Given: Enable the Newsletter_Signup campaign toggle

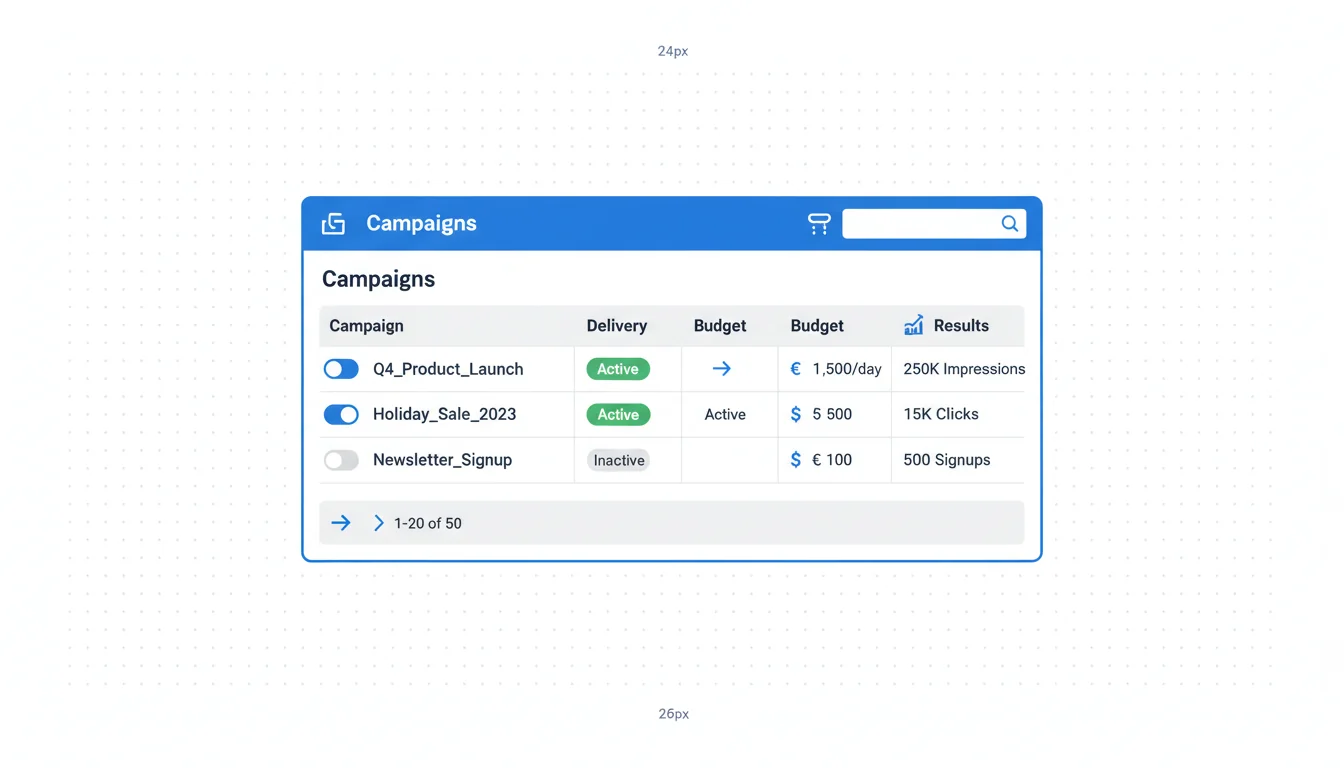Looking at the screenshot, I should pyautogui.click(x=341, y=460).
